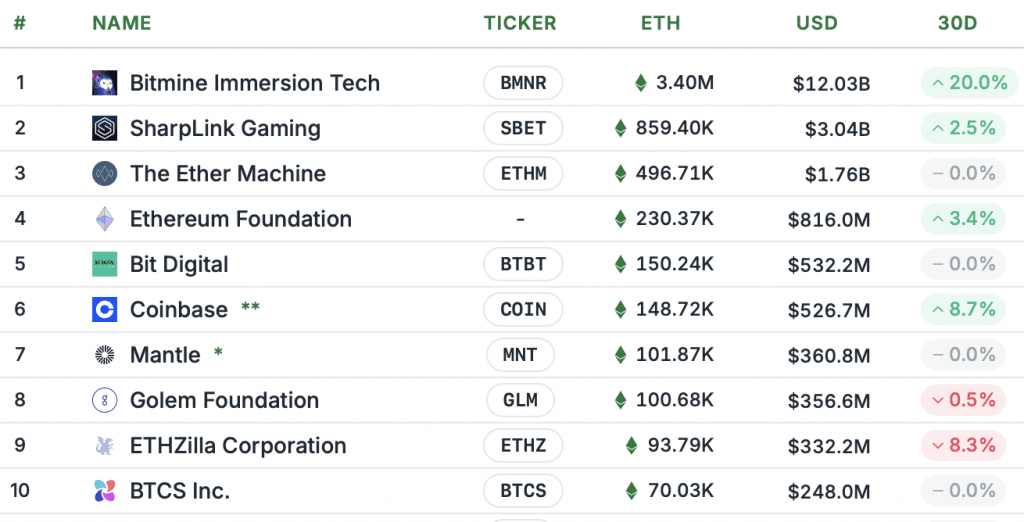Click the ETHZilla Corporation logo icon
The image size is (1024, 522).
tap(104, 446)
